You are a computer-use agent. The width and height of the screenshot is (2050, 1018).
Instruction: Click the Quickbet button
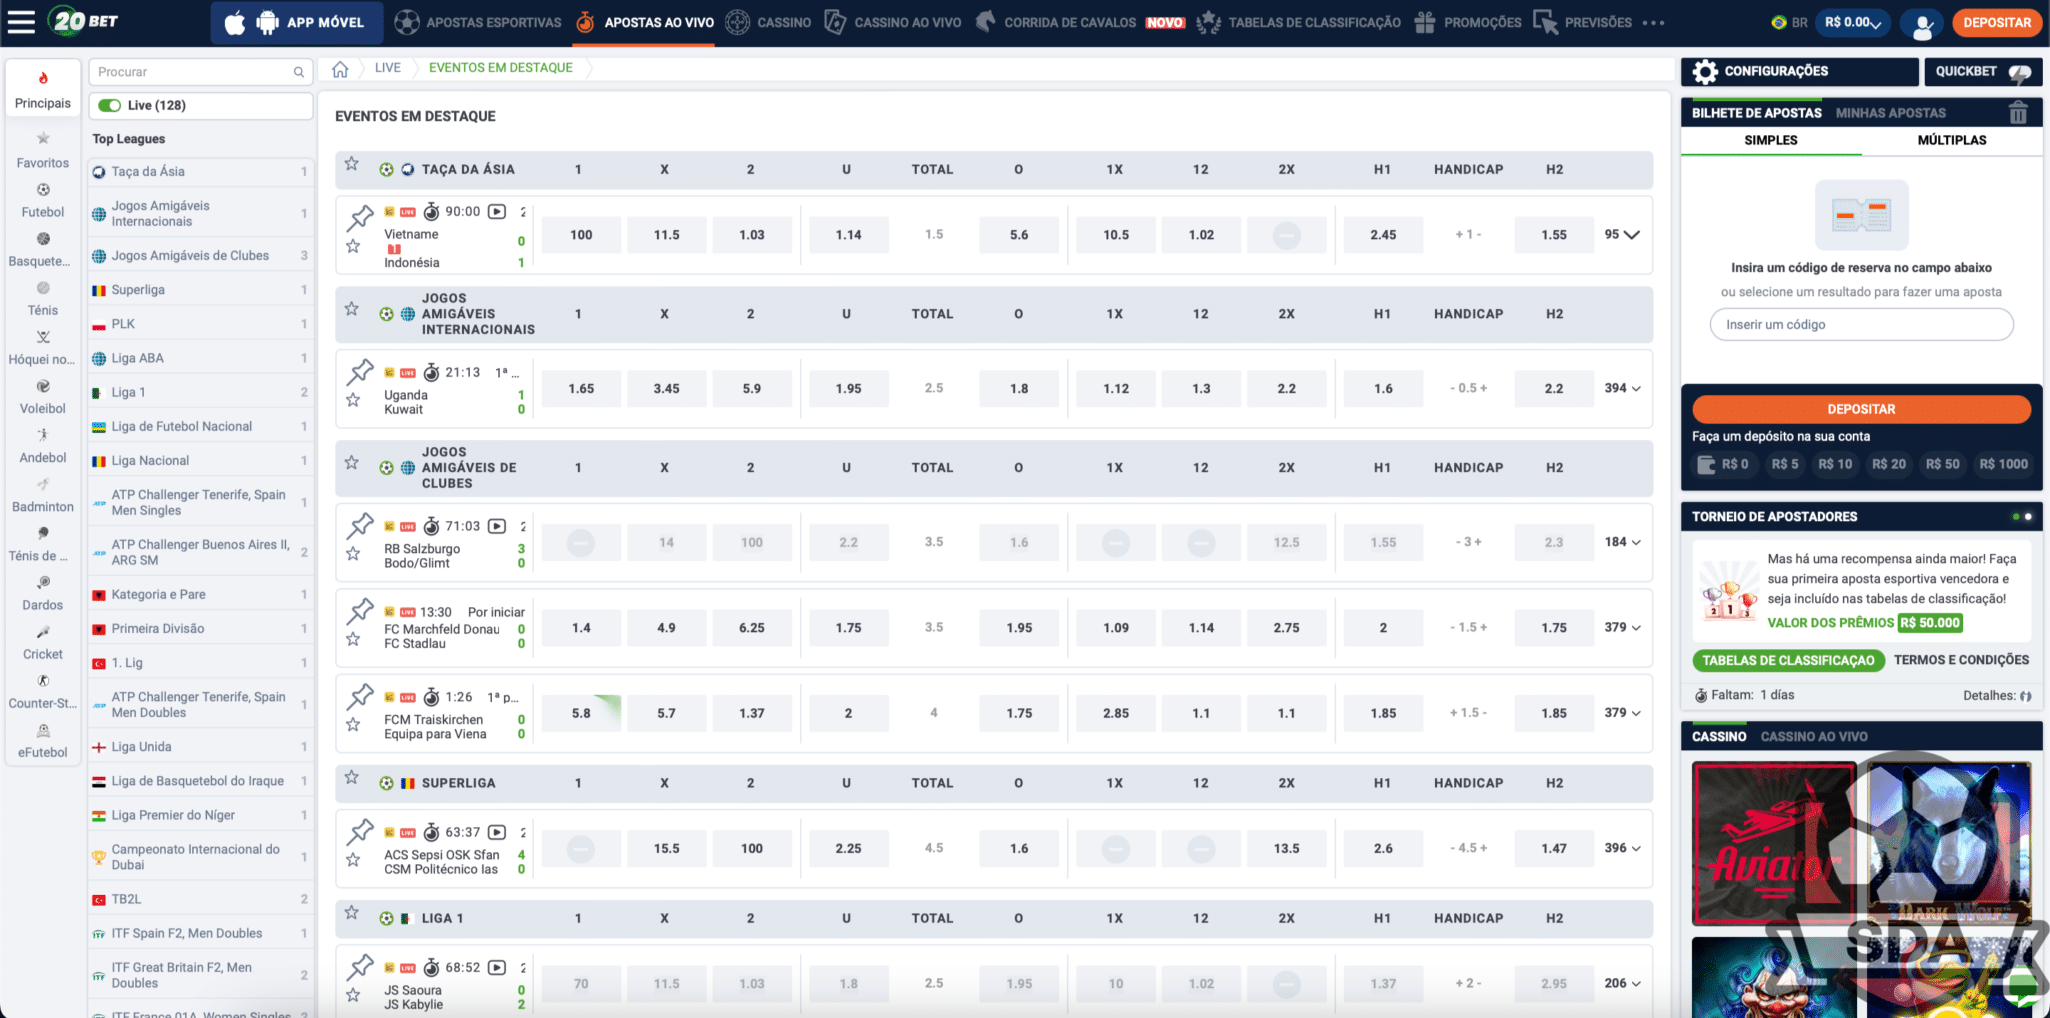[x=1983, y=72]
